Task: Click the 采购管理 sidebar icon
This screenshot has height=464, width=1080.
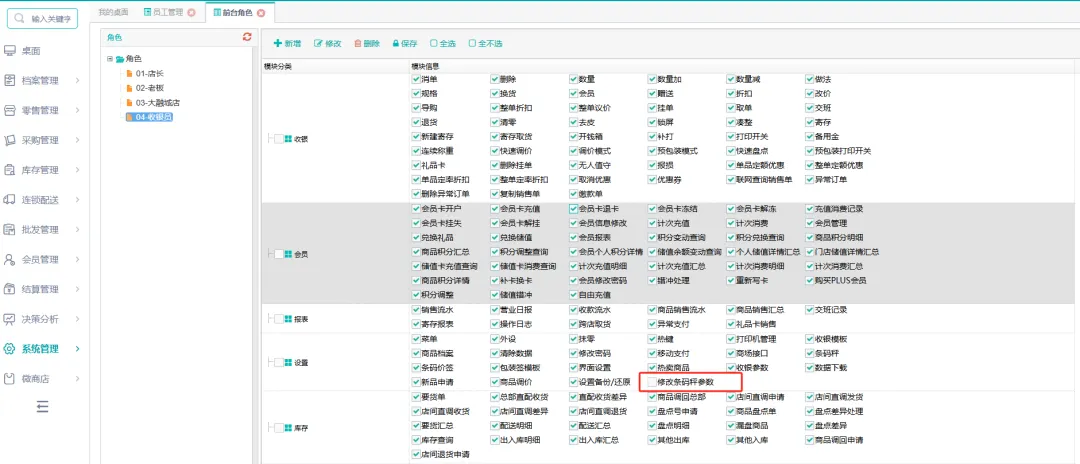Action: [x=10, y=140]
